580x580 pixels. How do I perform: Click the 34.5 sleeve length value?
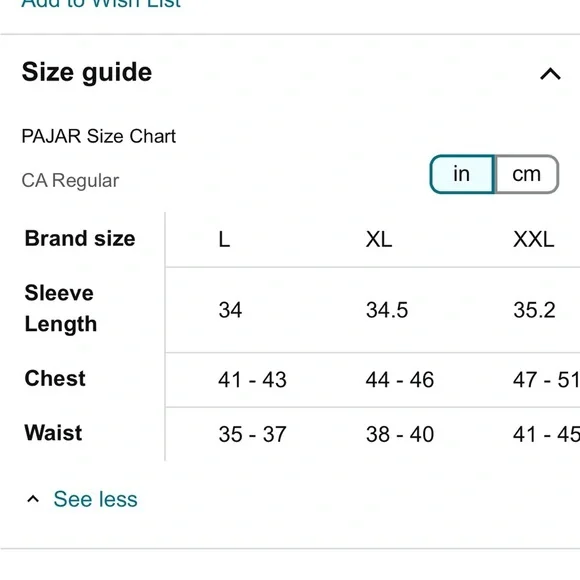click(387, 310)
